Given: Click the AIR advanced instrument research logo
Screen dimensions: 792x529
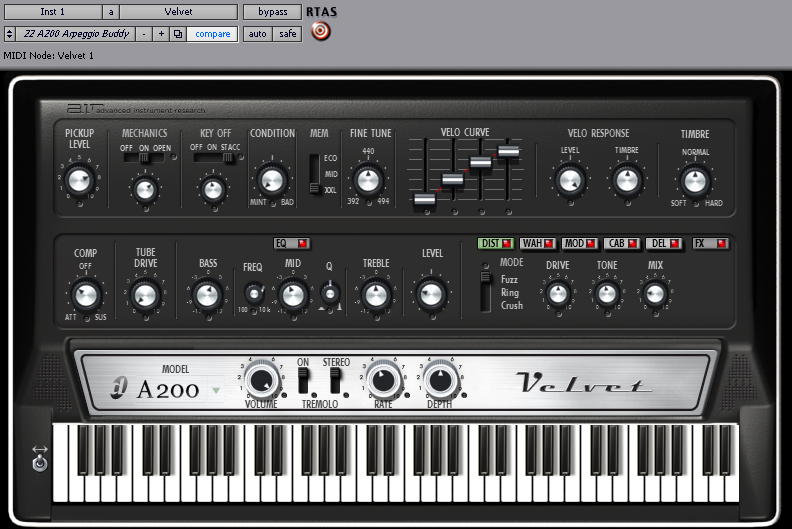Looking at the screenshot, I should 136,109.
